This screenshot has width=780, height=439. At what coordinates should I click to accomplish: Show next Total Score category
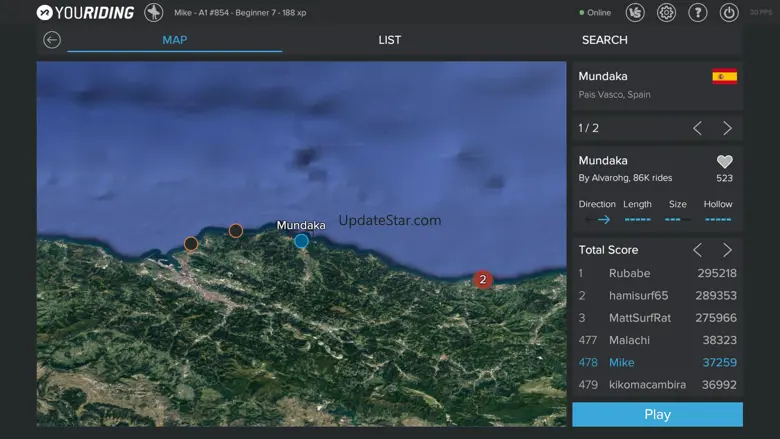(x=727, y=250)
